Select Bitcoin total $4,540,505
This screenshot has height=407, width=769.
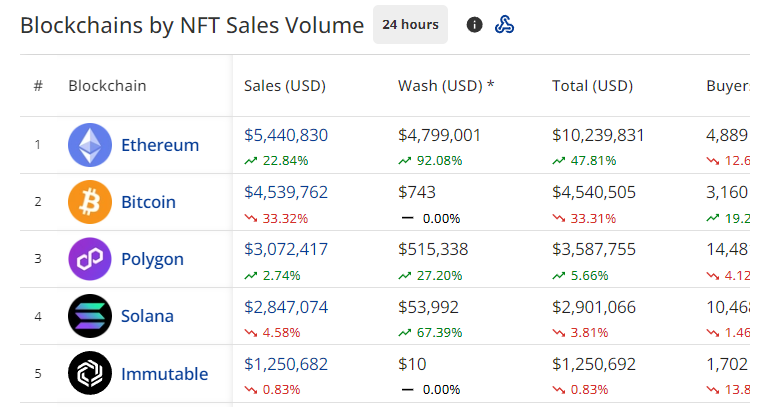coord(594,192)
